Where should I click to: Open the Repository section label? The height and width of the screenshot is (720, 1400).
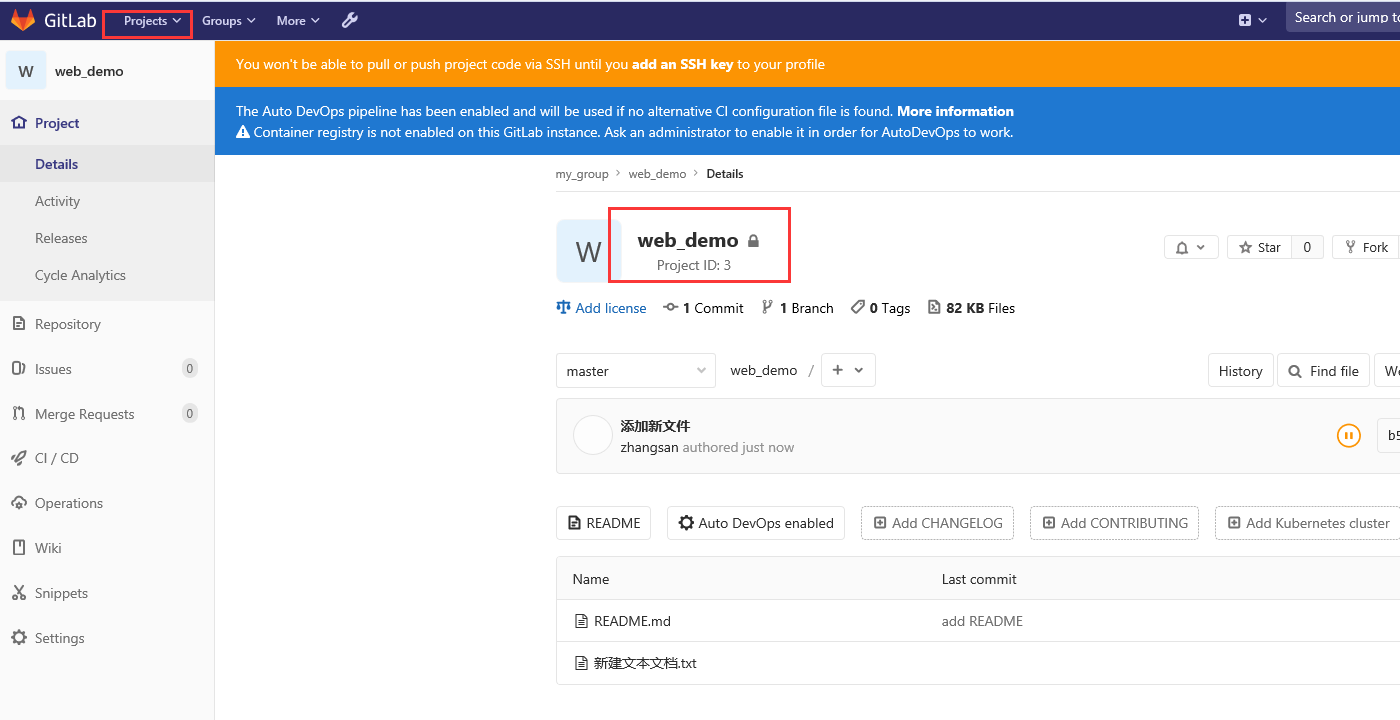tap(68, 324)
